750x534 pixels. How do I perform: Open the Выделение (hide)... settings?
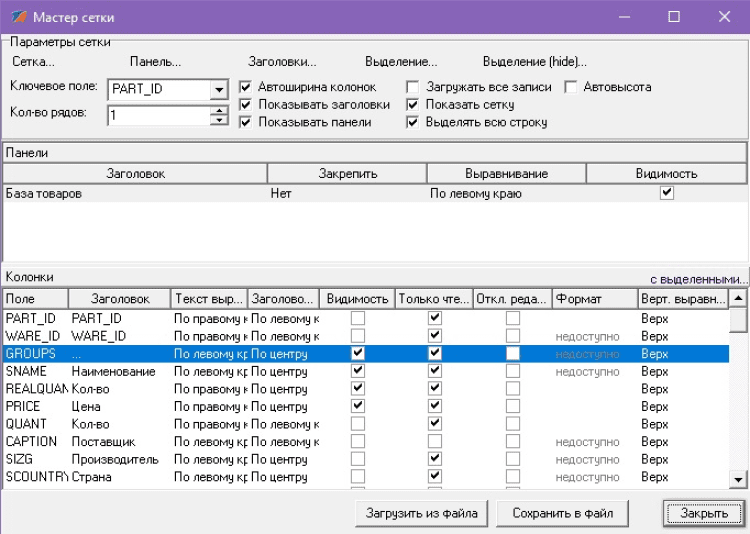pyautogui.click(x=534, y=61)
